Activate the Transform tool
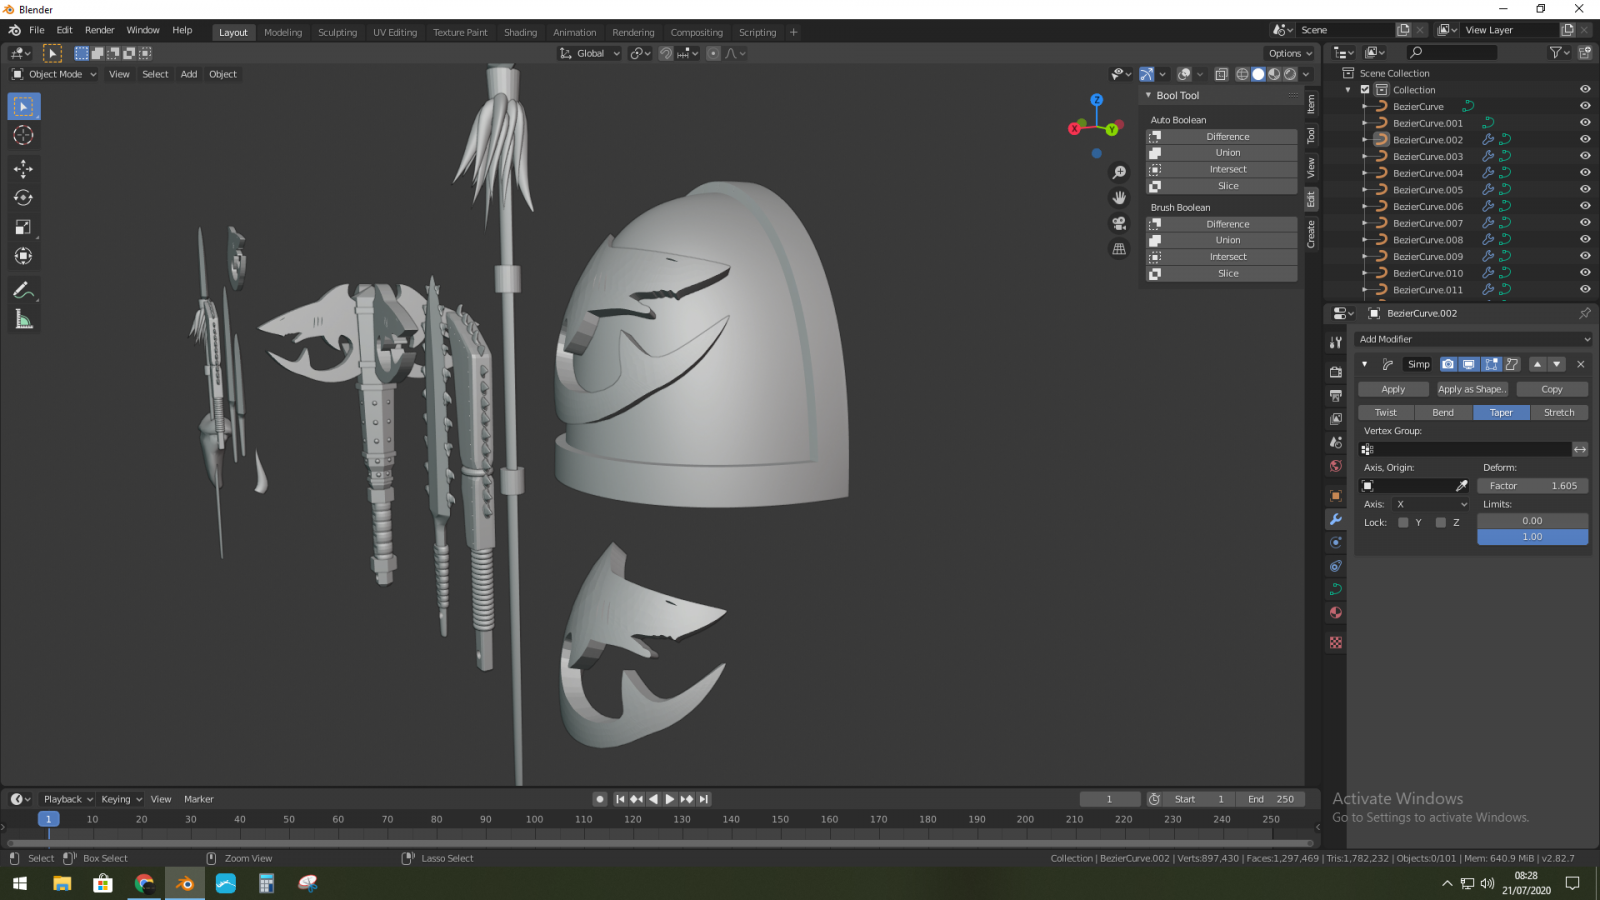 (x=23, y=256)
